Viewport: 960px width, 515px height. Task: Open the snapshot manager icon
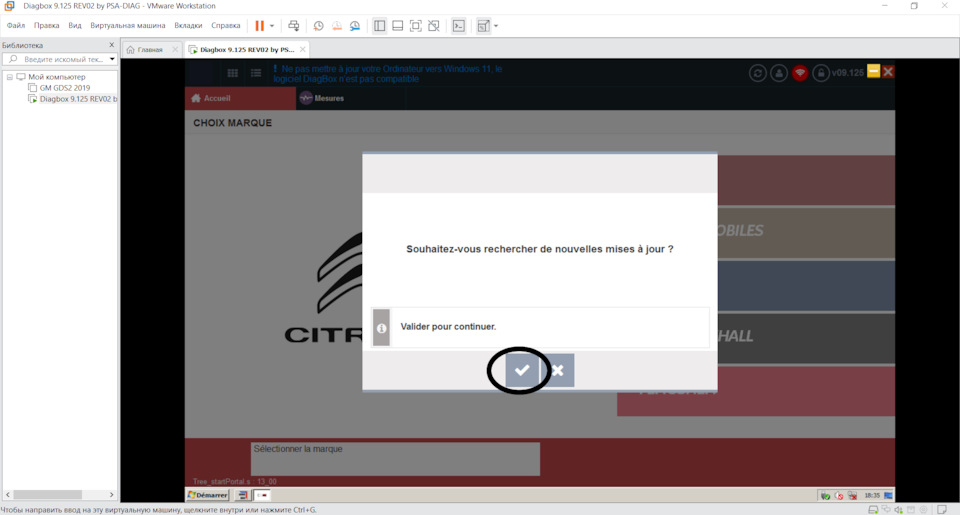click(355, 26)
